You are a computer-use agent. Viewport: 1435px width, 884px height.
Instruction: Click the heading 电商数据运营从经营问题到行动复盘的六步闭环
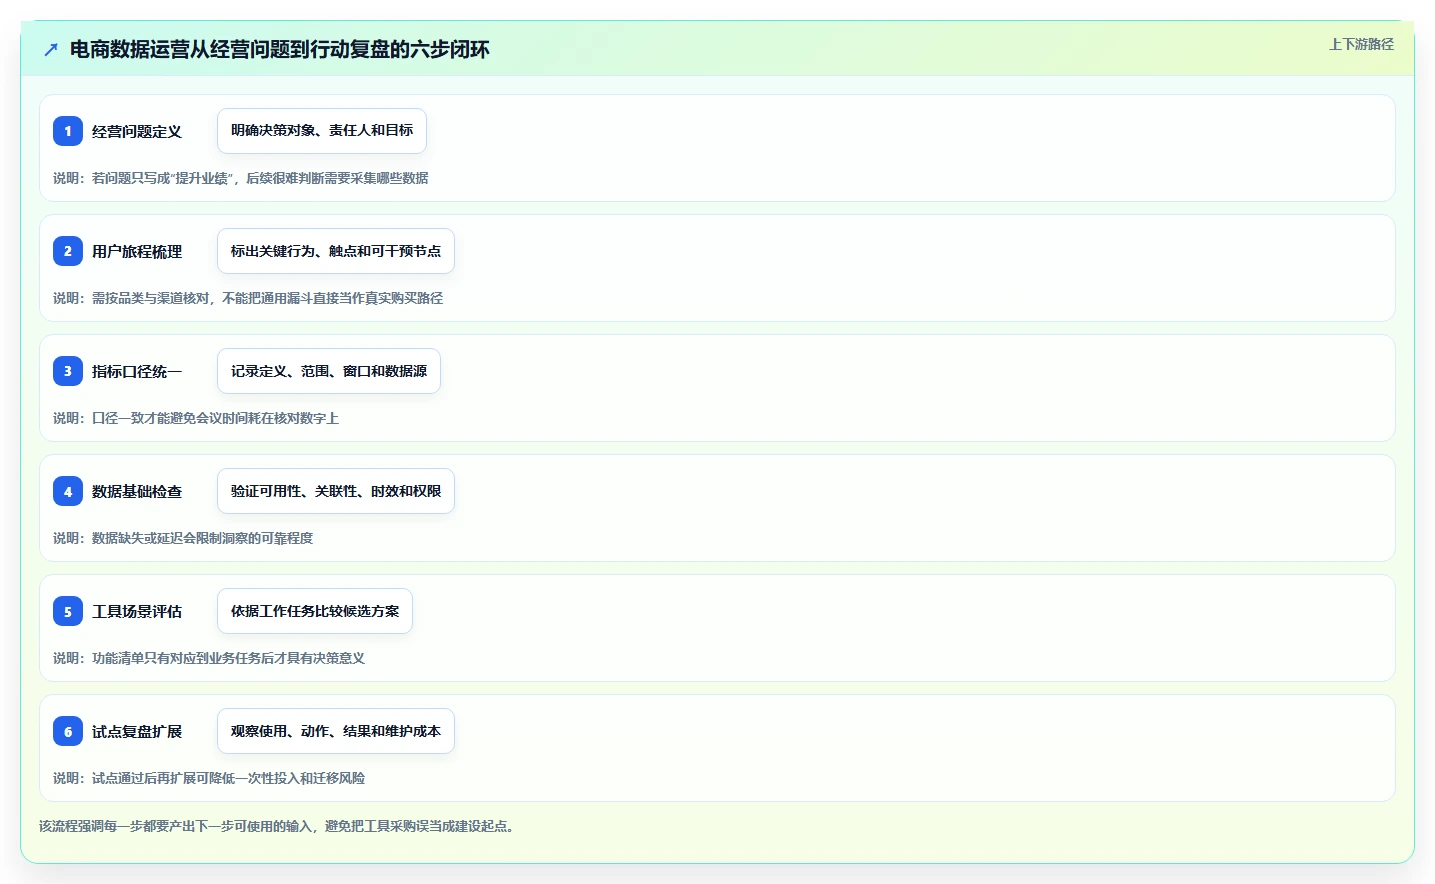click(x=280, y=49)
